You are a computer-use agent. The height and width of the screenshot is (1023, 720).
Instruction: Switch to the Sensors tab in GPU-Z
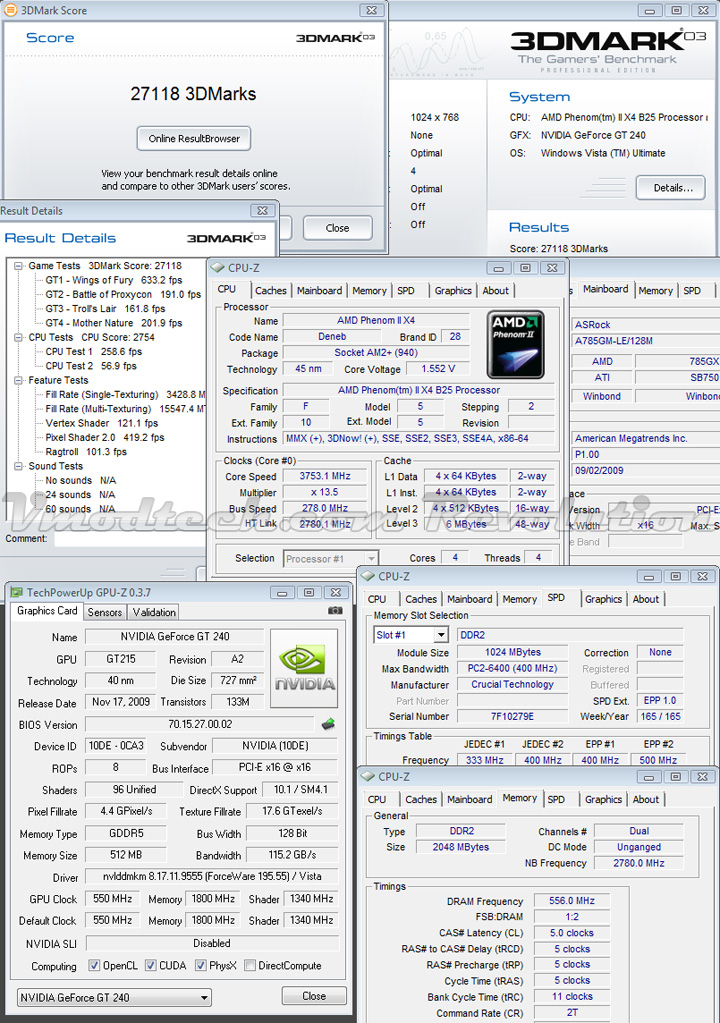coord(105,612)
